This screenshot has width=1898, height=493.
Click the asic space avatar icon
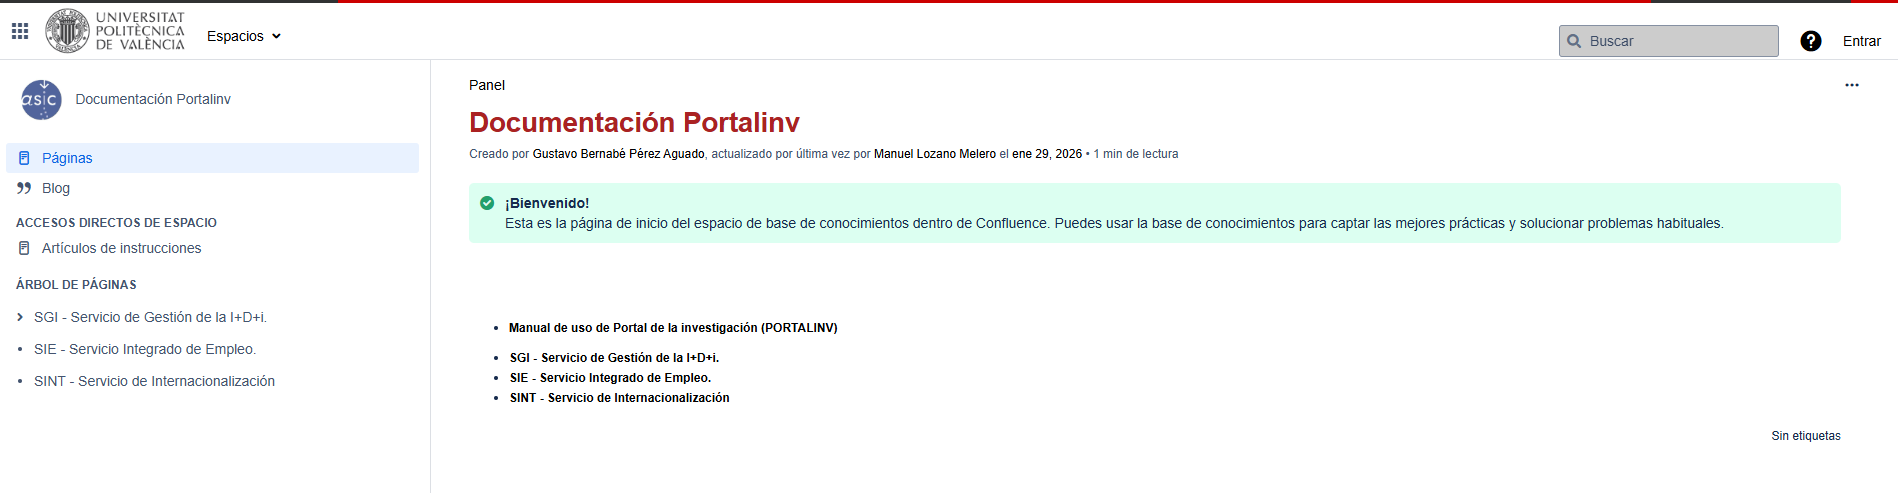(41, 100)
